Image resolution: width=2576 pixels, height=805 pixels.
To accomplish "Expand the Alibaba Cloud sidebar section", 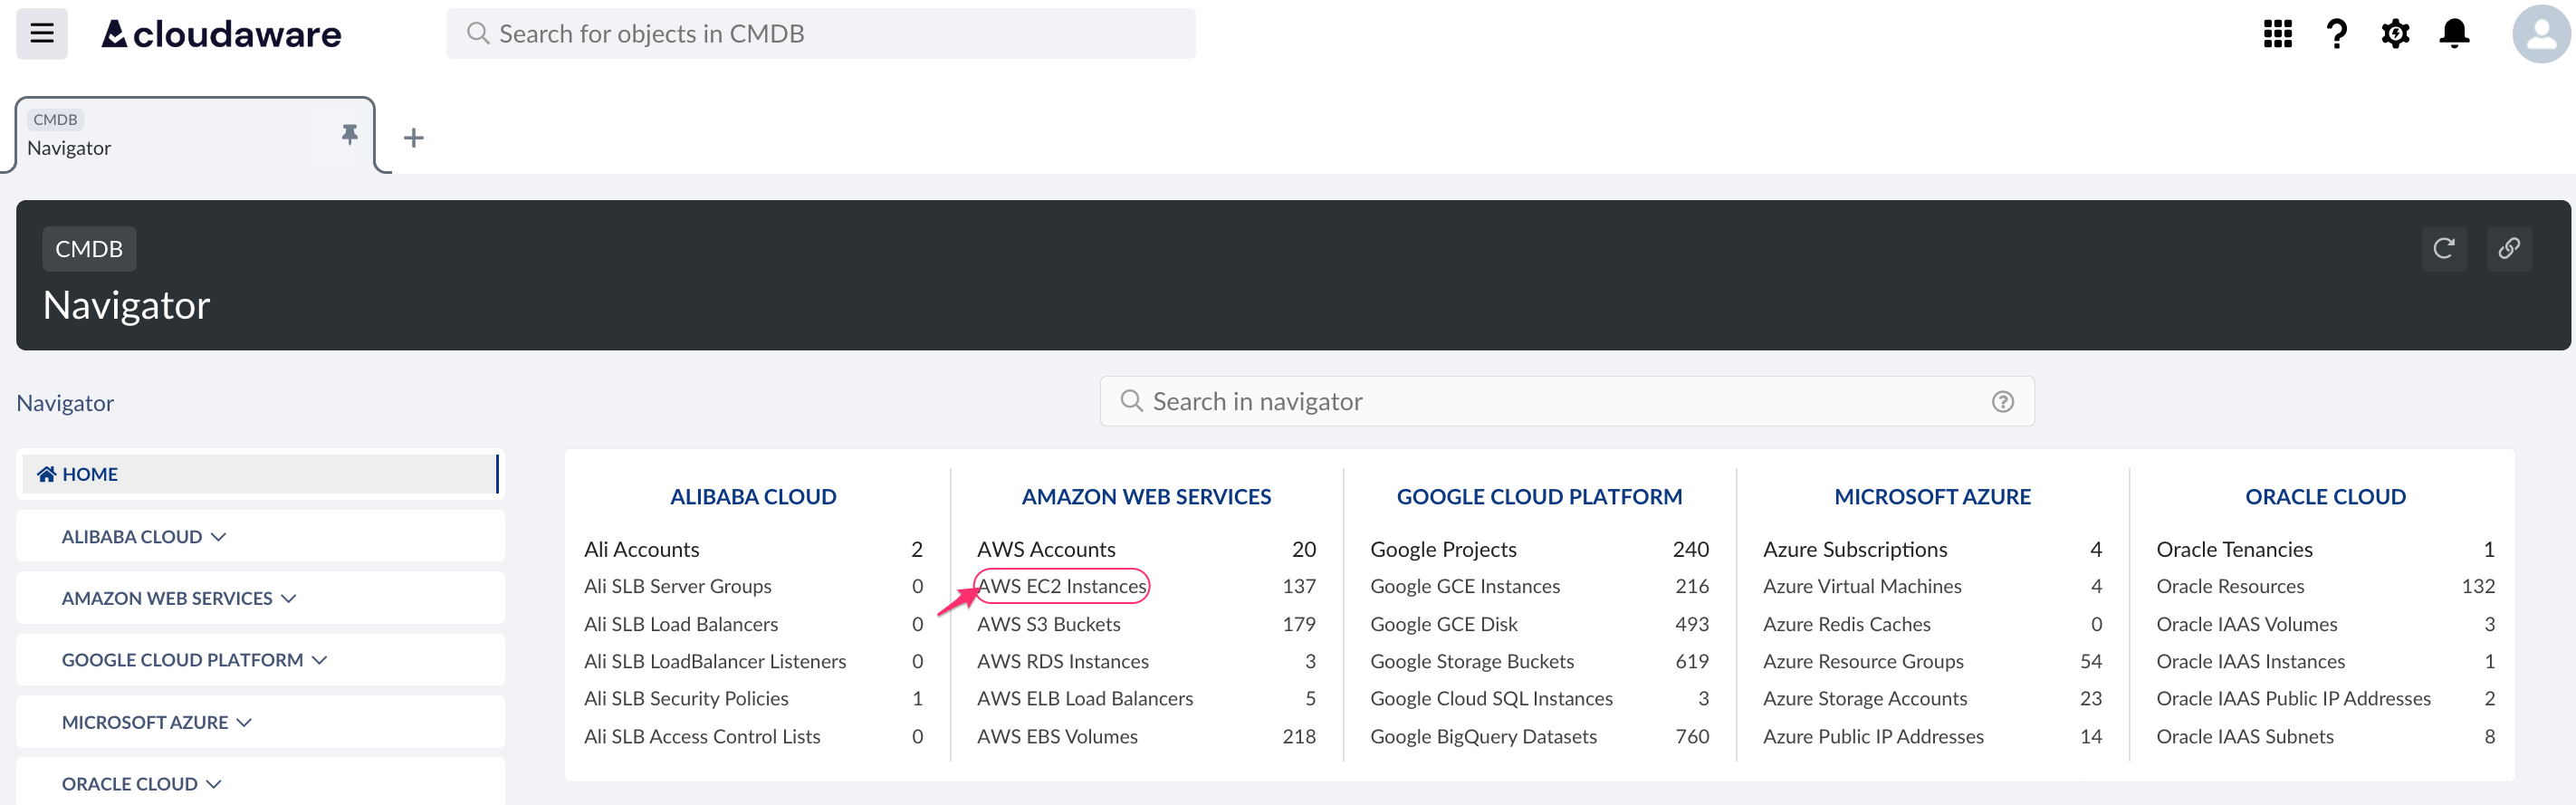I will tap(144, 537).
